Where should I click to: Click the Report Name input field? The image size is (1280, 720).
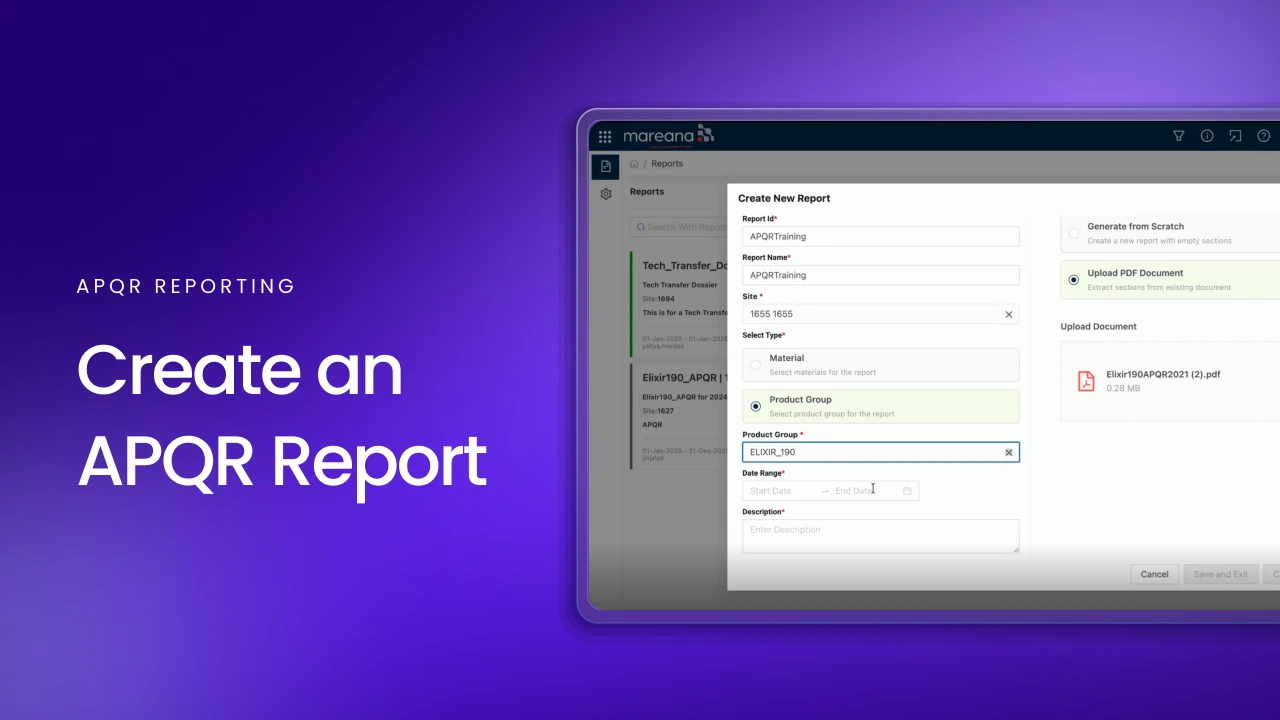[x=880, y=275]
